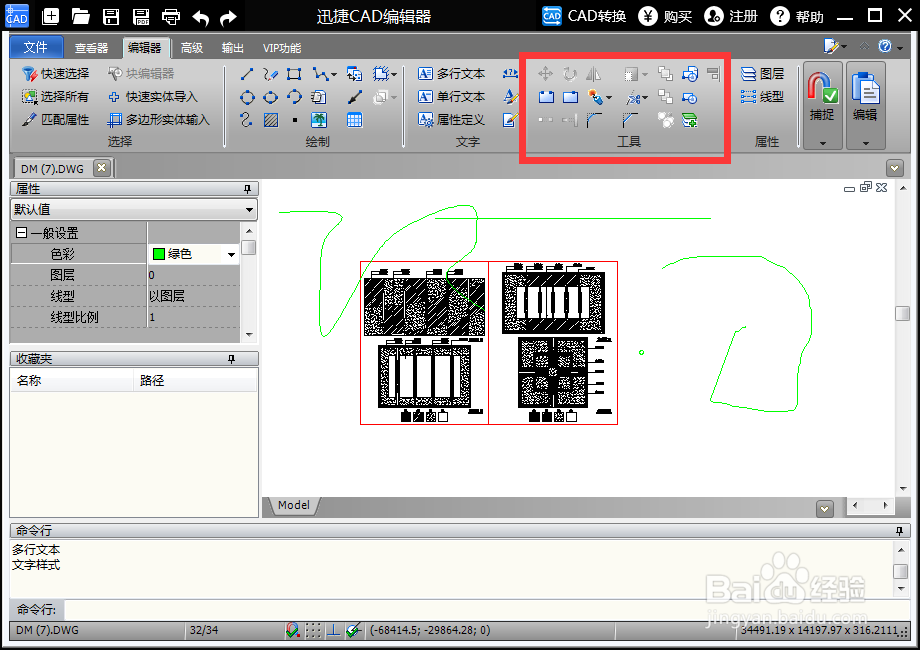This screenshot has height=650, width=920.
Task: Open 帮助 help
Action: [797, 16]
